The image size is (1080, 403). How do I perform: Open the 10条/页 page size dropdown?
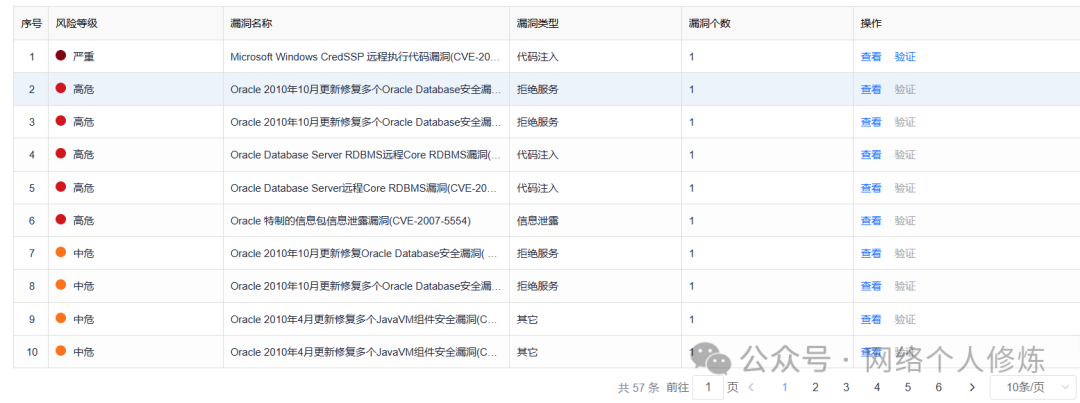pos(1032,387)
